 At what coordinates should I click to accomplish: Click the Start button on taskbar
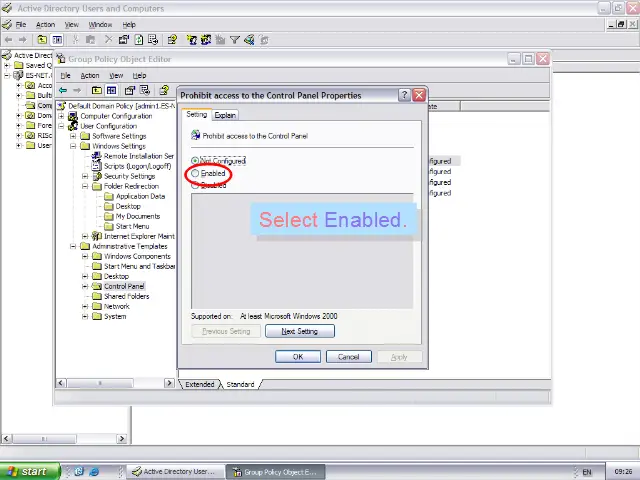click(29, 471)
